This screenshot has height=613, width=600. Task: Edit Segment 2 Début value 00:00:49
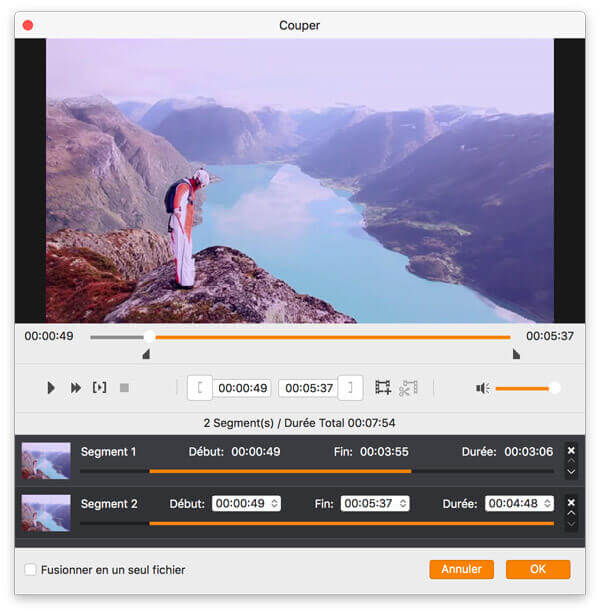[240, 504]
